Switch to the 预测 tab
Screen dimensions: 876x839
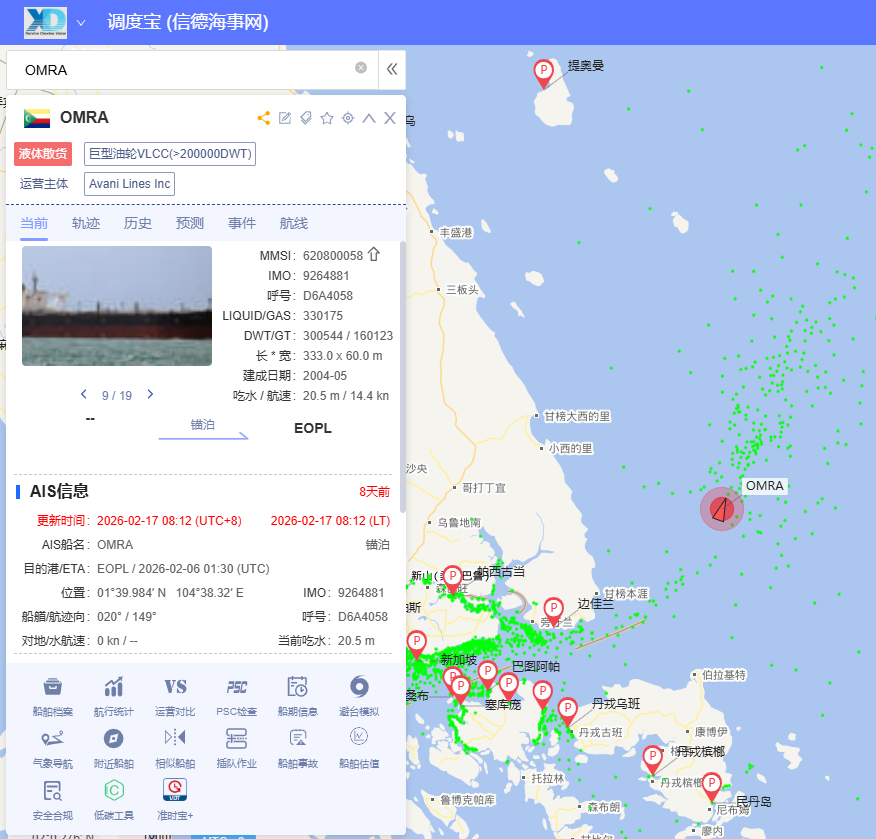190,223
